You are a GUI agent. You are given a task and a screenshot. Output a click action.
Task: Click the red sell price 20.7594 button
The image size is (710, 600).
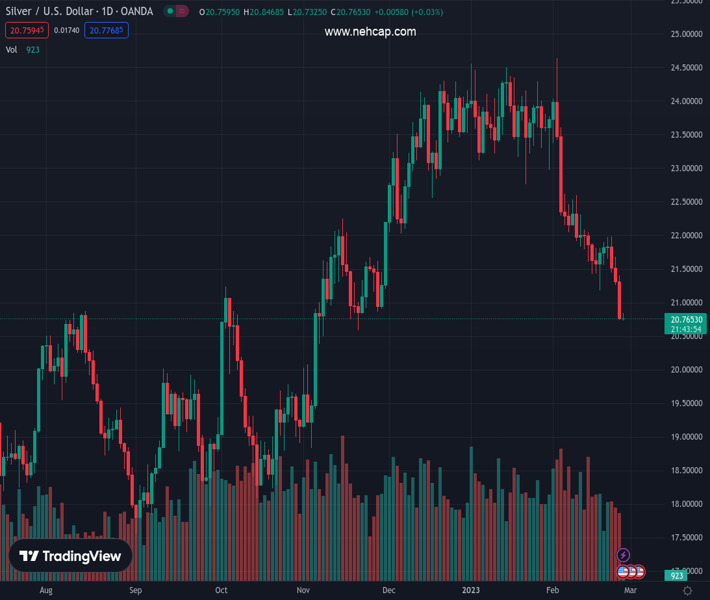click(27, 30)
